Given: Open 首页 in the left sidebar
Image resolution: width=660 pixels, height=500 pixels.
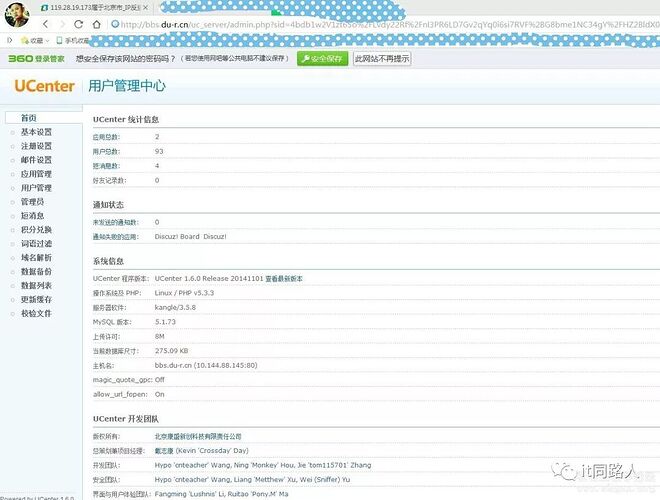Looking at the screenshot, I should [x=30, y=119].
